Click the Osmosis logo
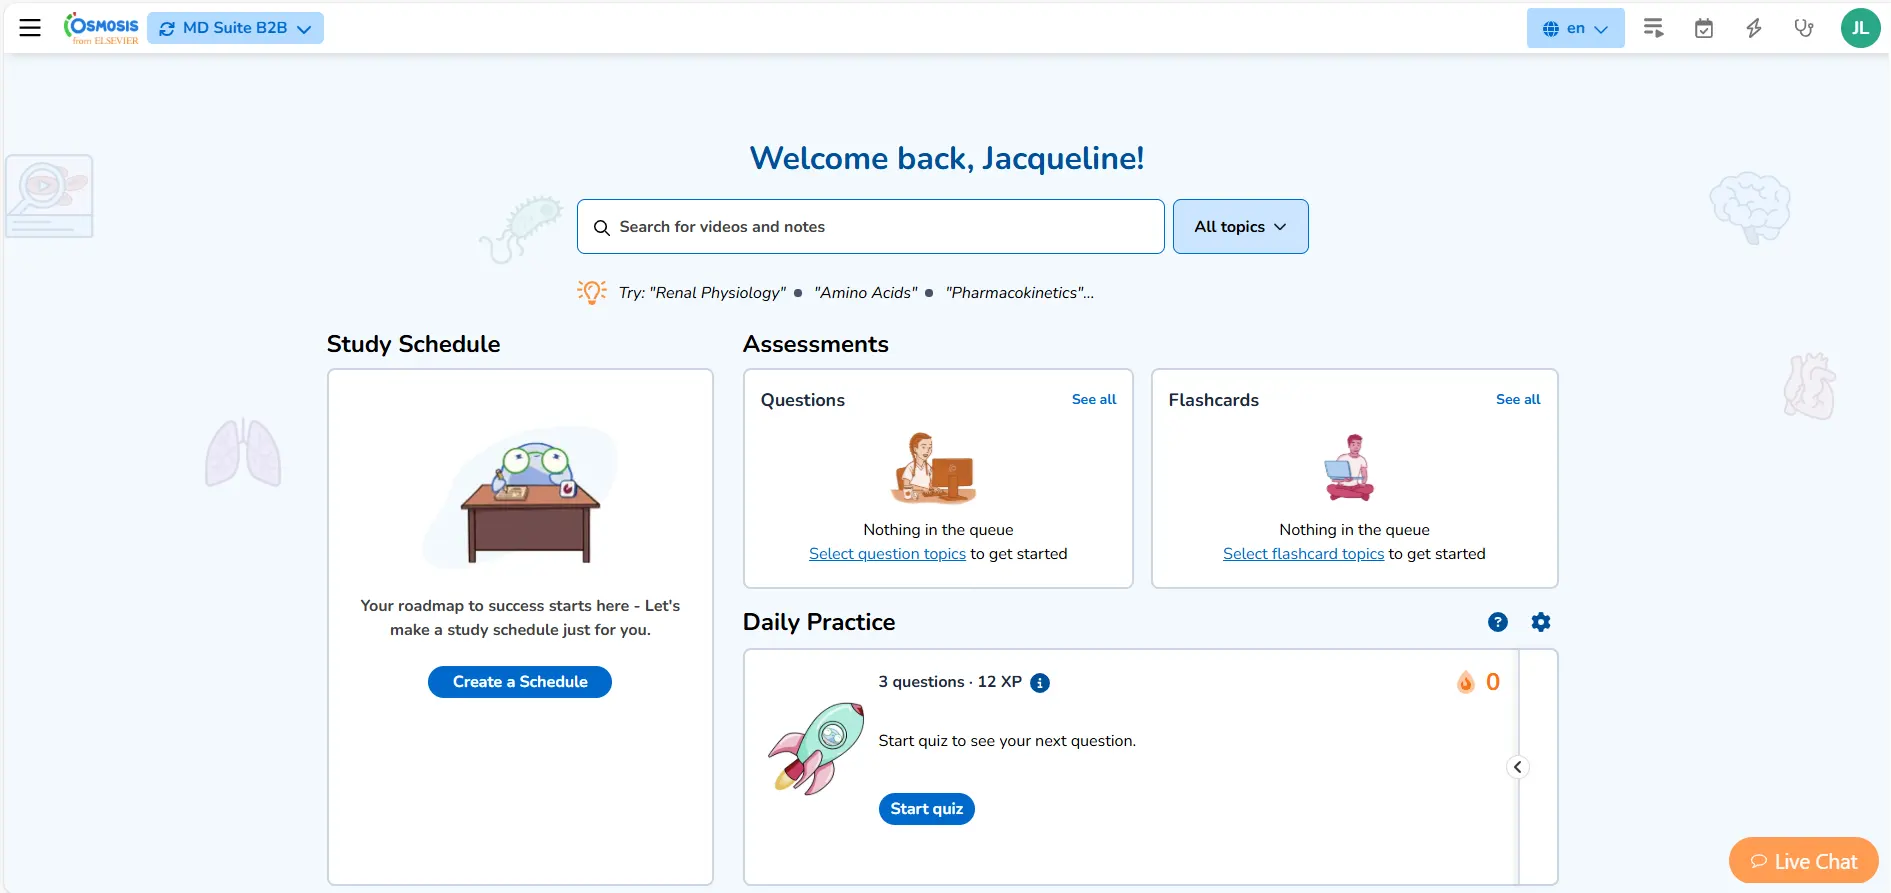This screenshot has width=1891, height=893. 102,28
